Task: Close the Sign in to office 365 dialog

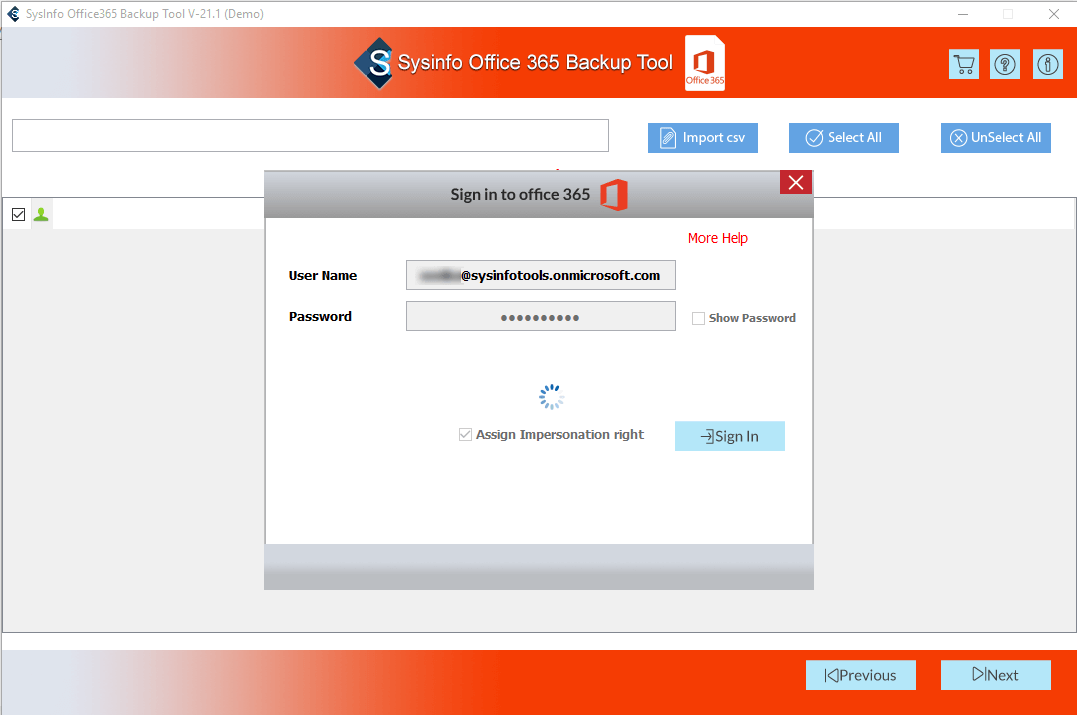Action: pyautogui.click(x=795, y=183)
